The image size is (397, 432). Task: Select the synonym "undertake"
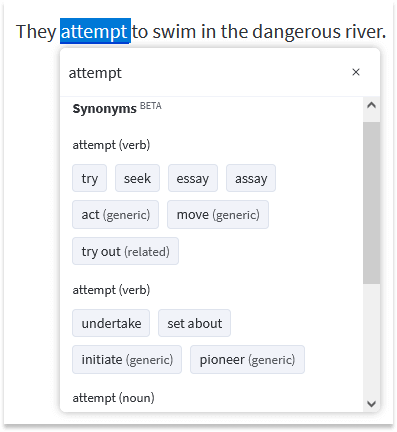pyautogui.click(x=111, y=323)
